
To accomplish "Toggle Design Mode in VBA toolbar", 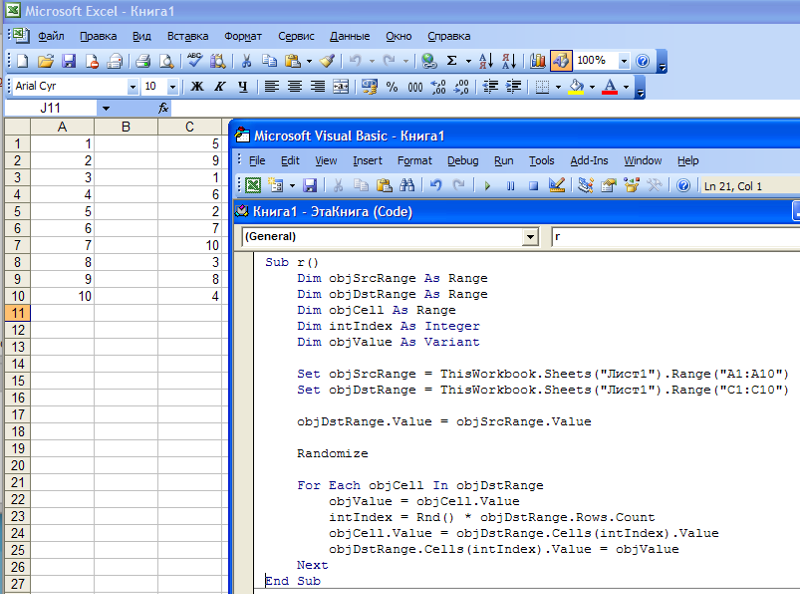I will point(557,185).
